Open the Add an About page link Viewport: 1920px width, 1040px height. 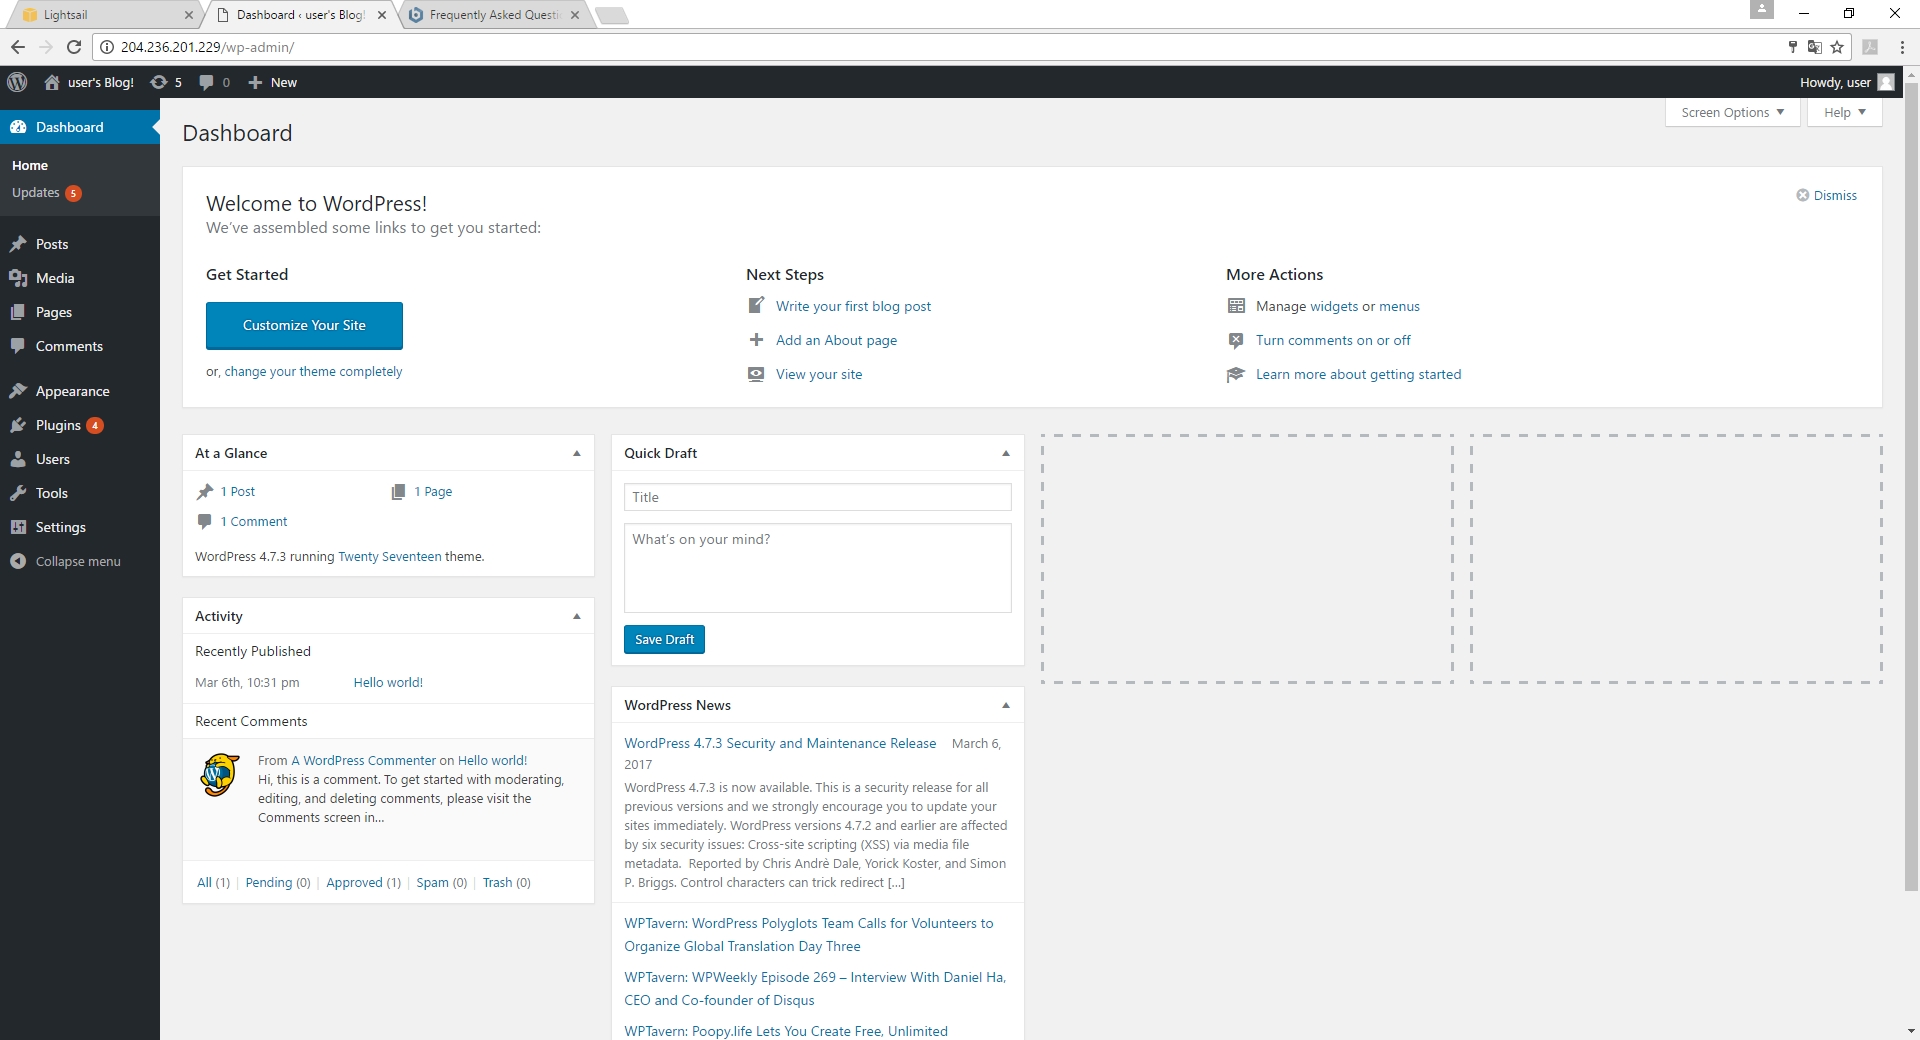pos(836,340)
